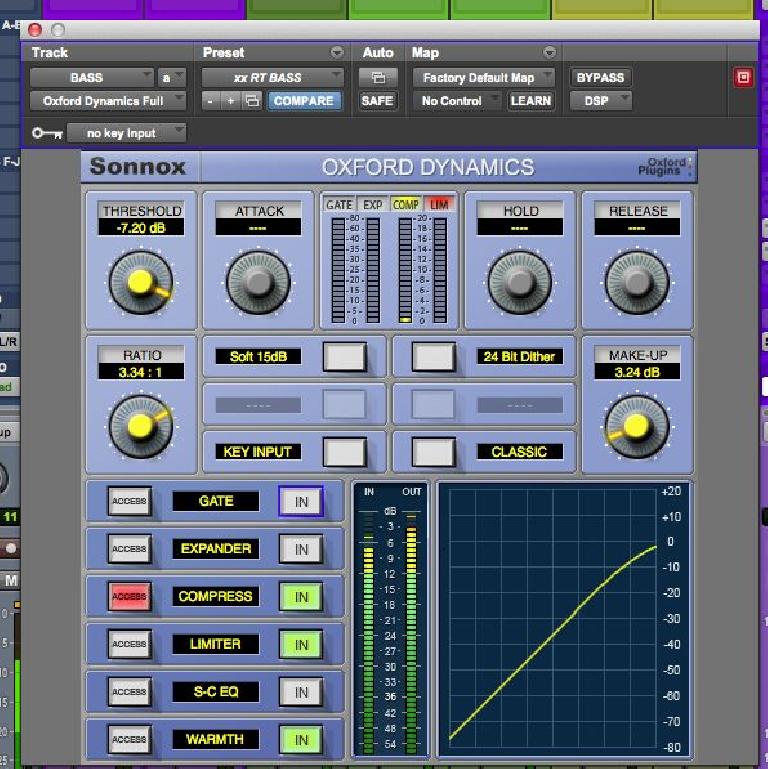Click the key input key icon
768x769 pixels.
tap(47, 133)
